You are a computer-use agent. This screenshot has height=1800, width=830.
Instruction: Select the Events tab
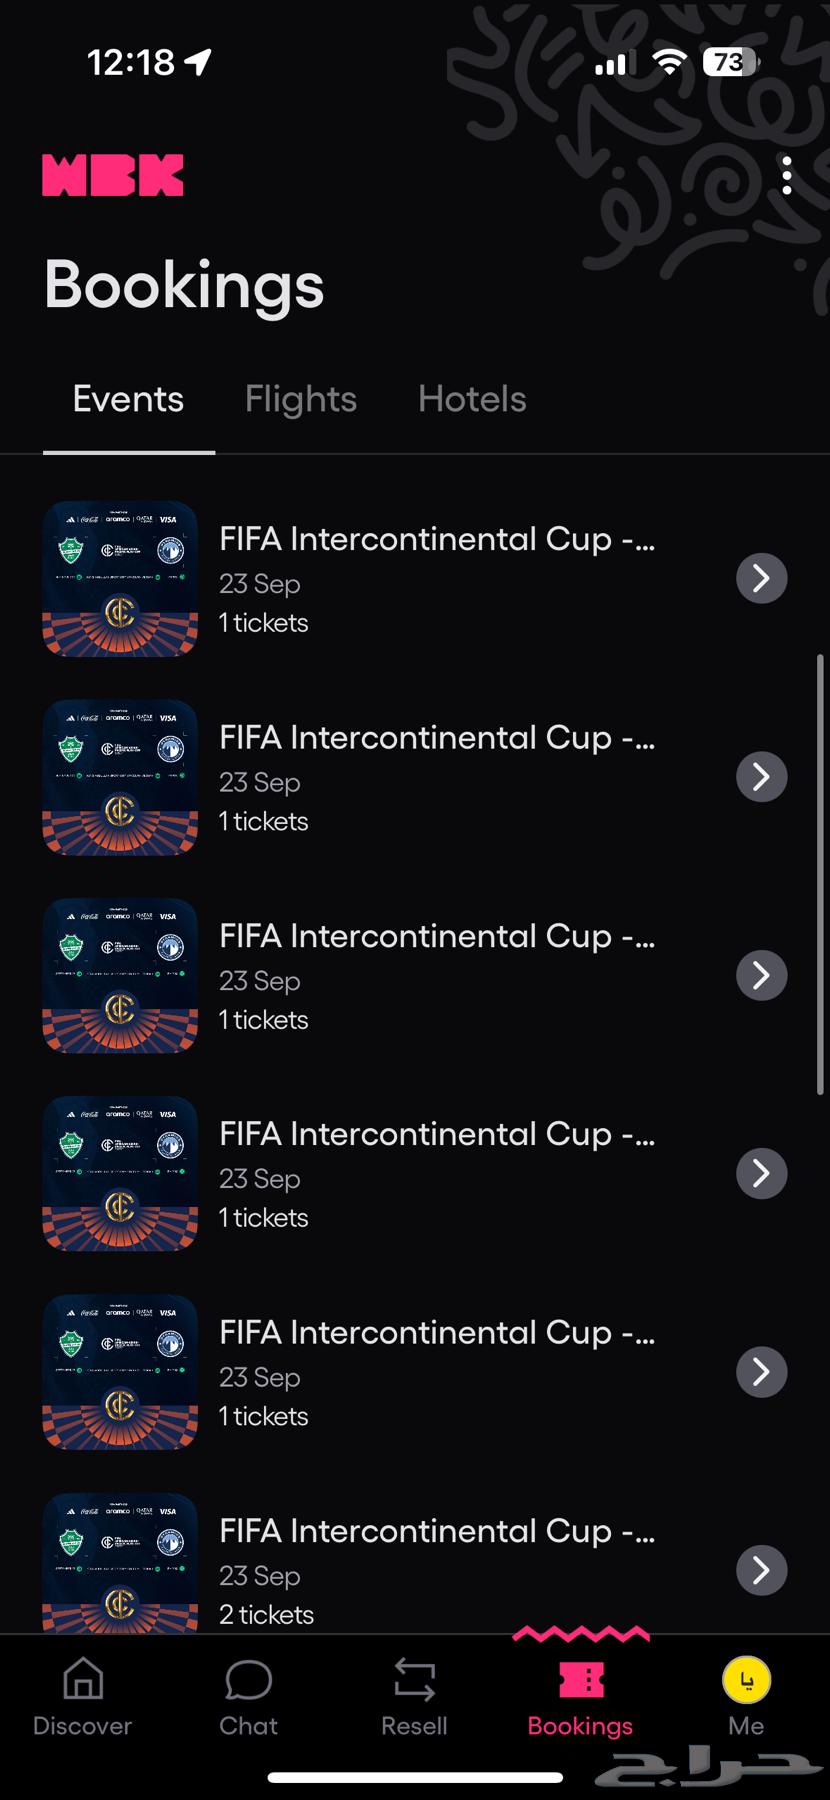click(127, 398)
